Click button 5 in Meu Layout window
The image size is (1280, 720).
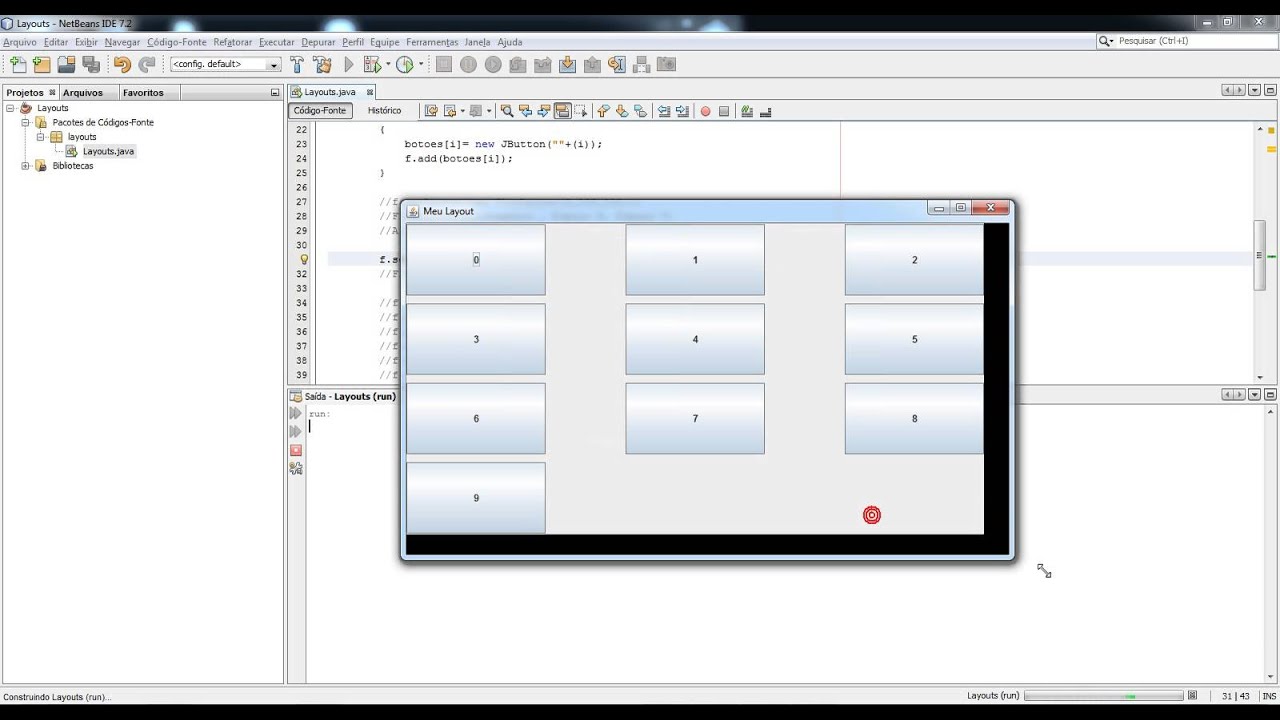pos(914,339)
